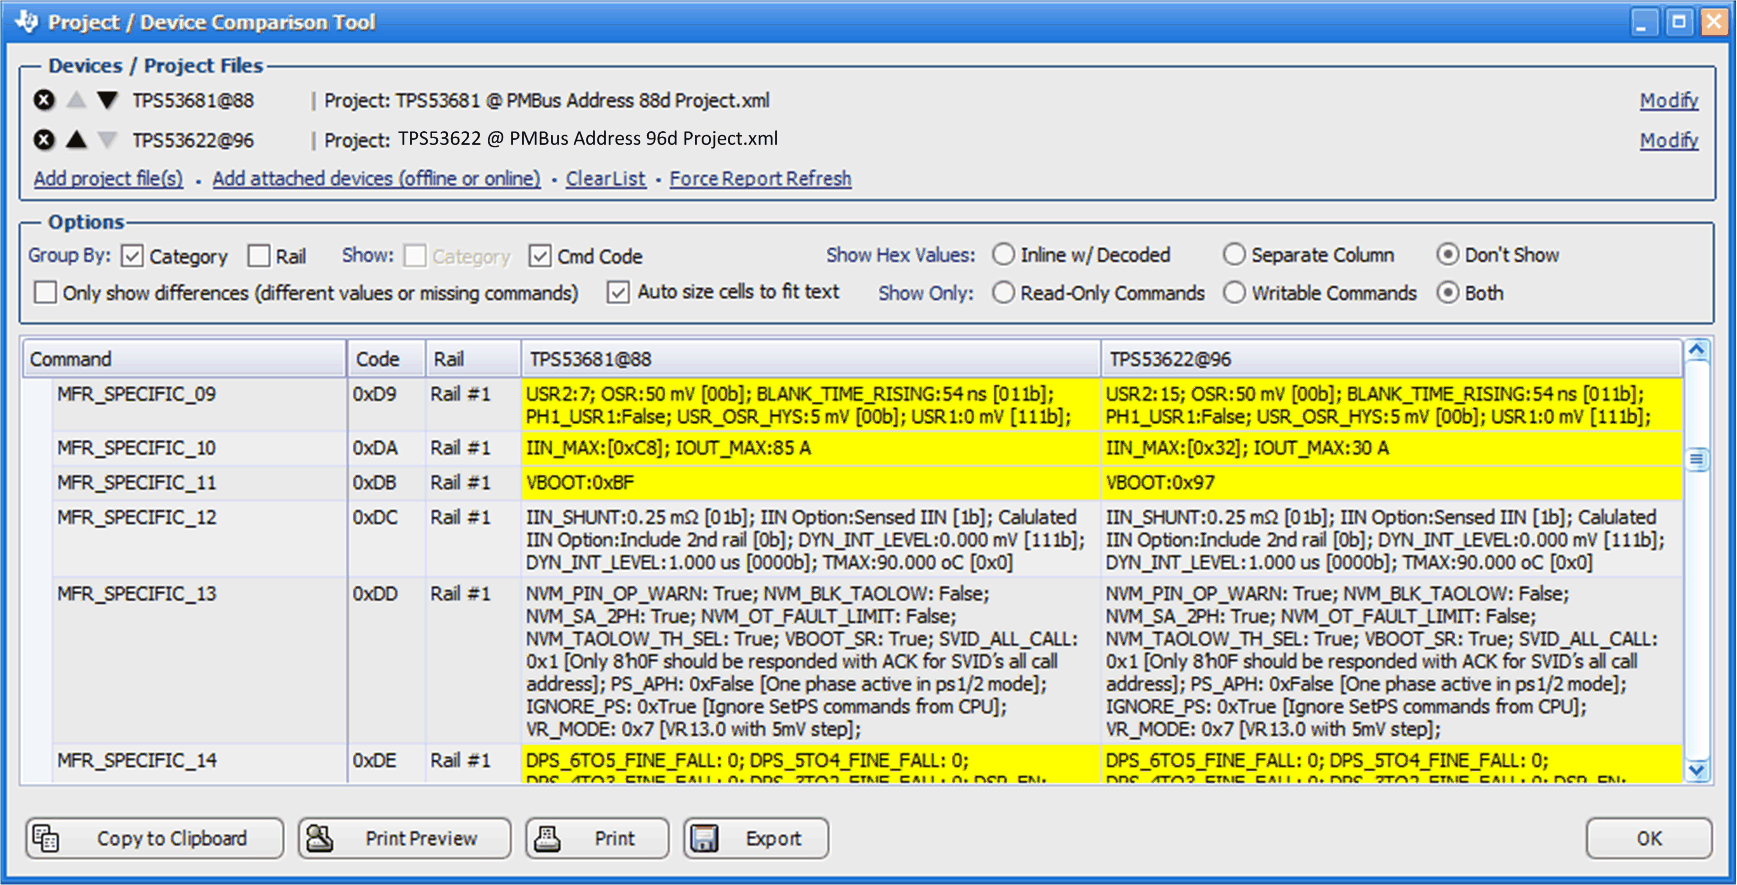Screen dimensions: 1737x885
Task: Select Don't Show hex values option
Action: click(x=1447, y=255)
